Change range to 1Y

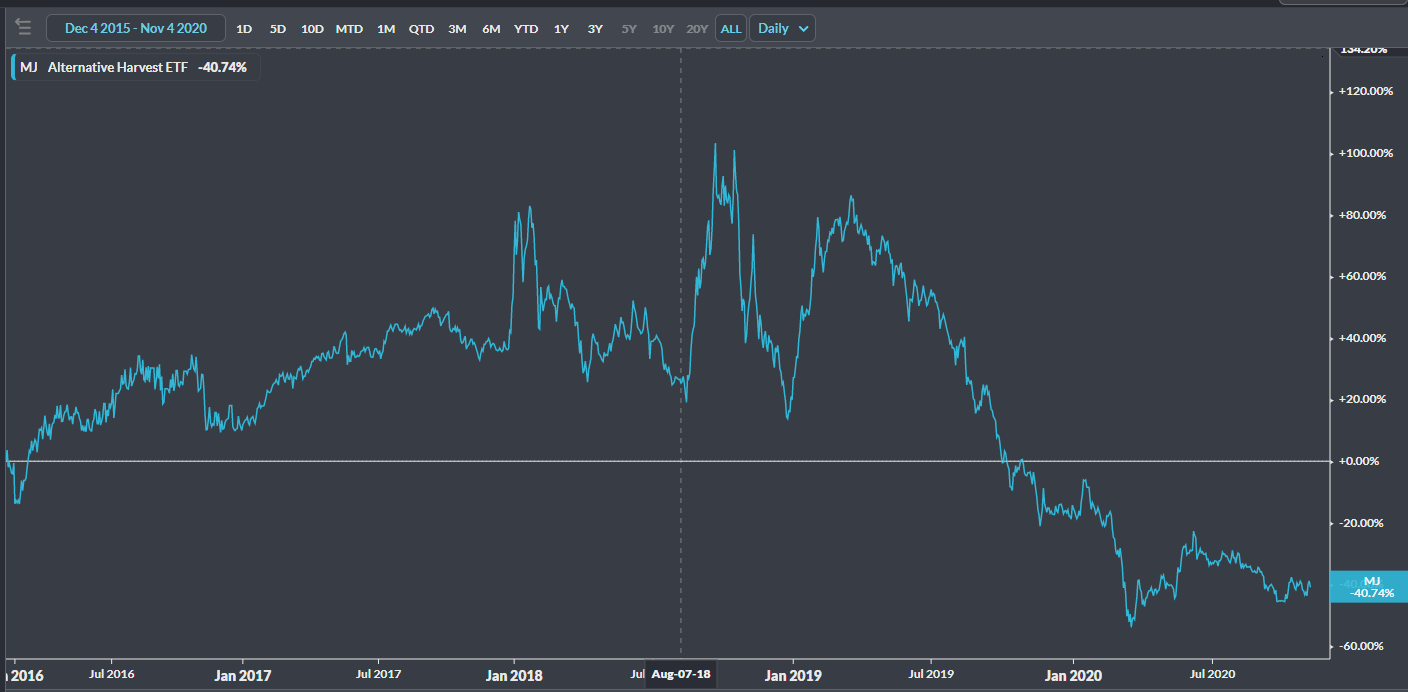click(562, 29)
